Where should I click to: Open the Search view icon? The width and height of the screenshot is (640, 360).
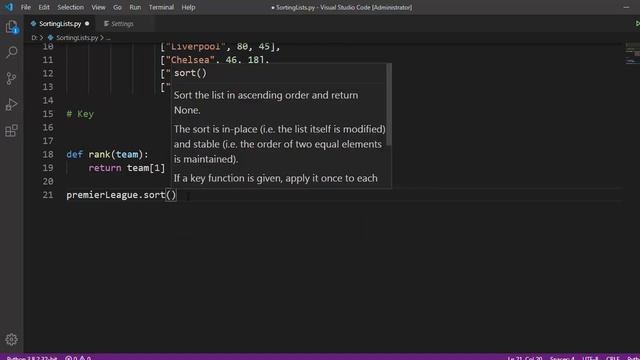coord(11,52)
